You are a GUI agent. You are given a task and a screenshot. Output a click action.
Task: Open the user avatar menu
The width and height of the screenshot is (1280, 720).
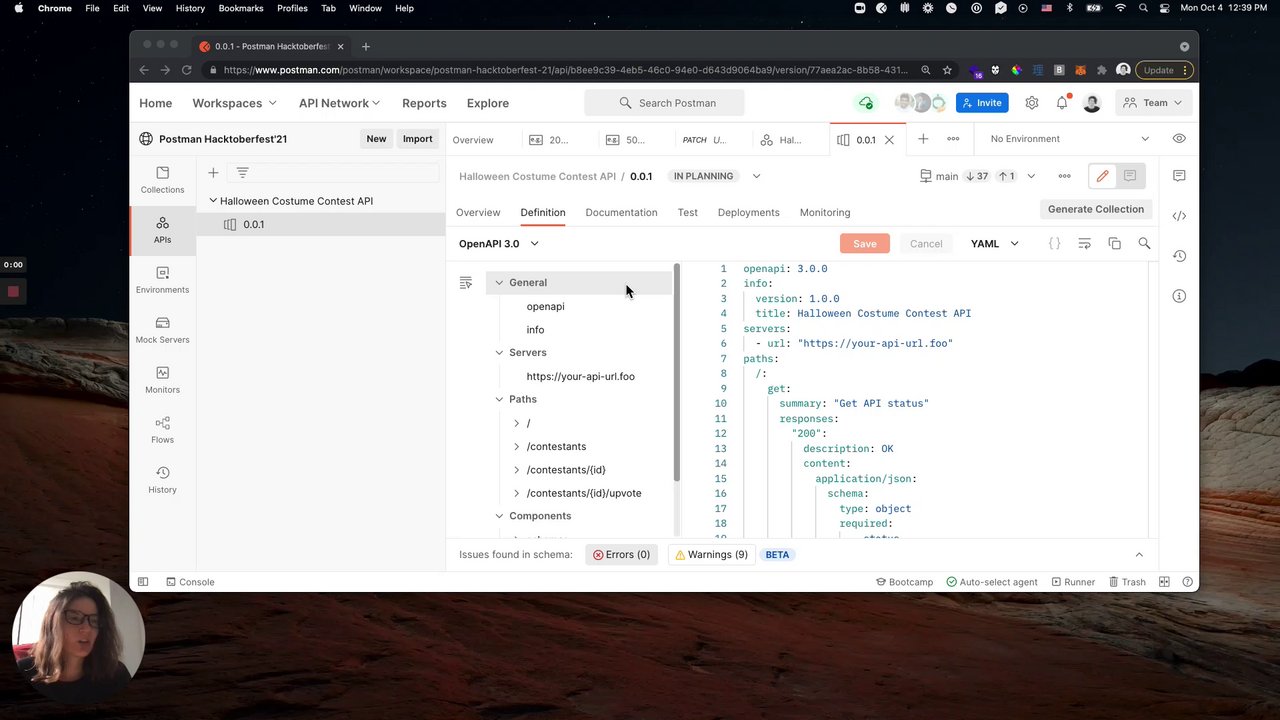[1092, 103]
